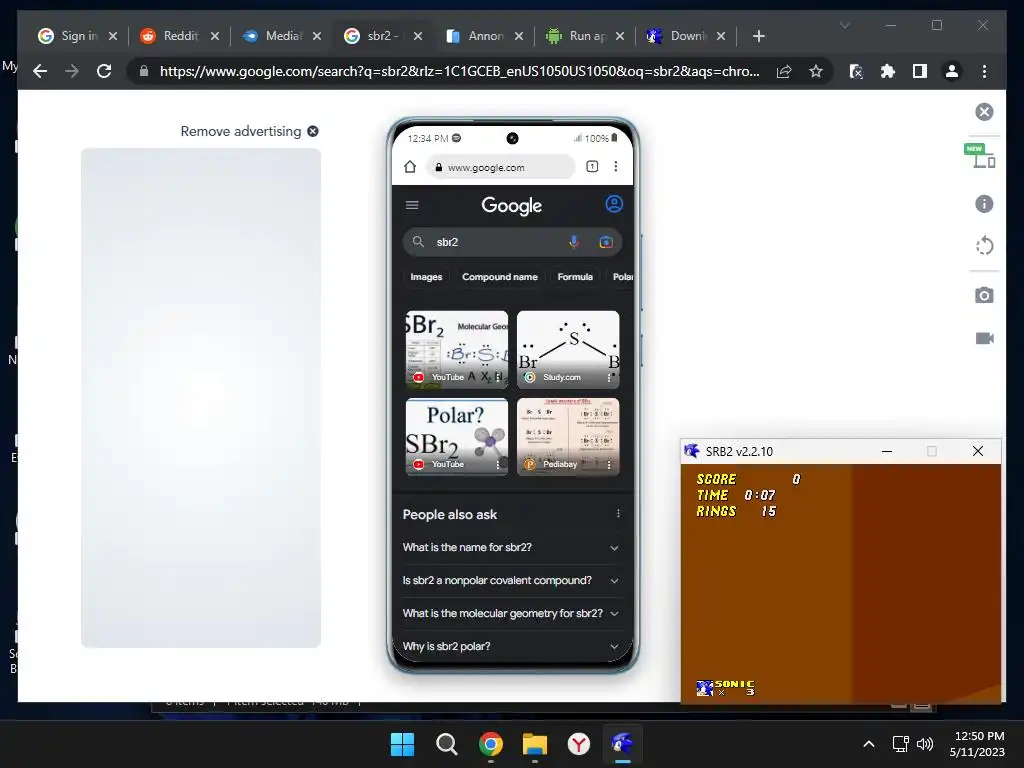Image resolution: width=1024 pixels, height=768 pixels.
Task: Open Chrome three-dot menu
Action: click(x=984, y=71)
